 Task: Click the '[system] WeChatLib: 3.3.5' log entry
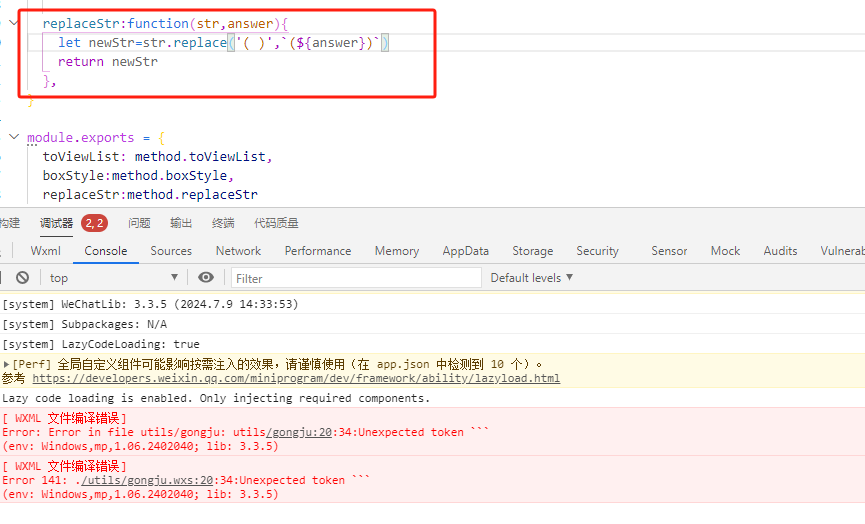pos(150,304)
